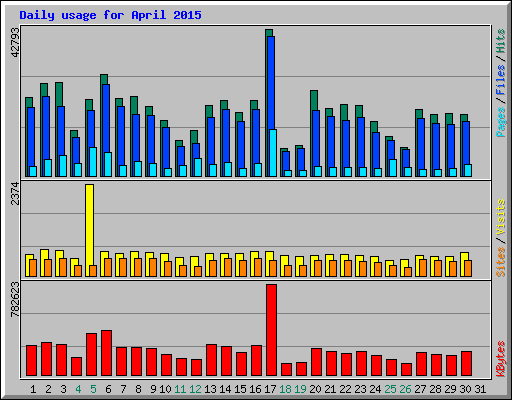Click the day 21 axis label
Image resolution: width=512 pixels, height=400 pixels.
coord(330,389)
